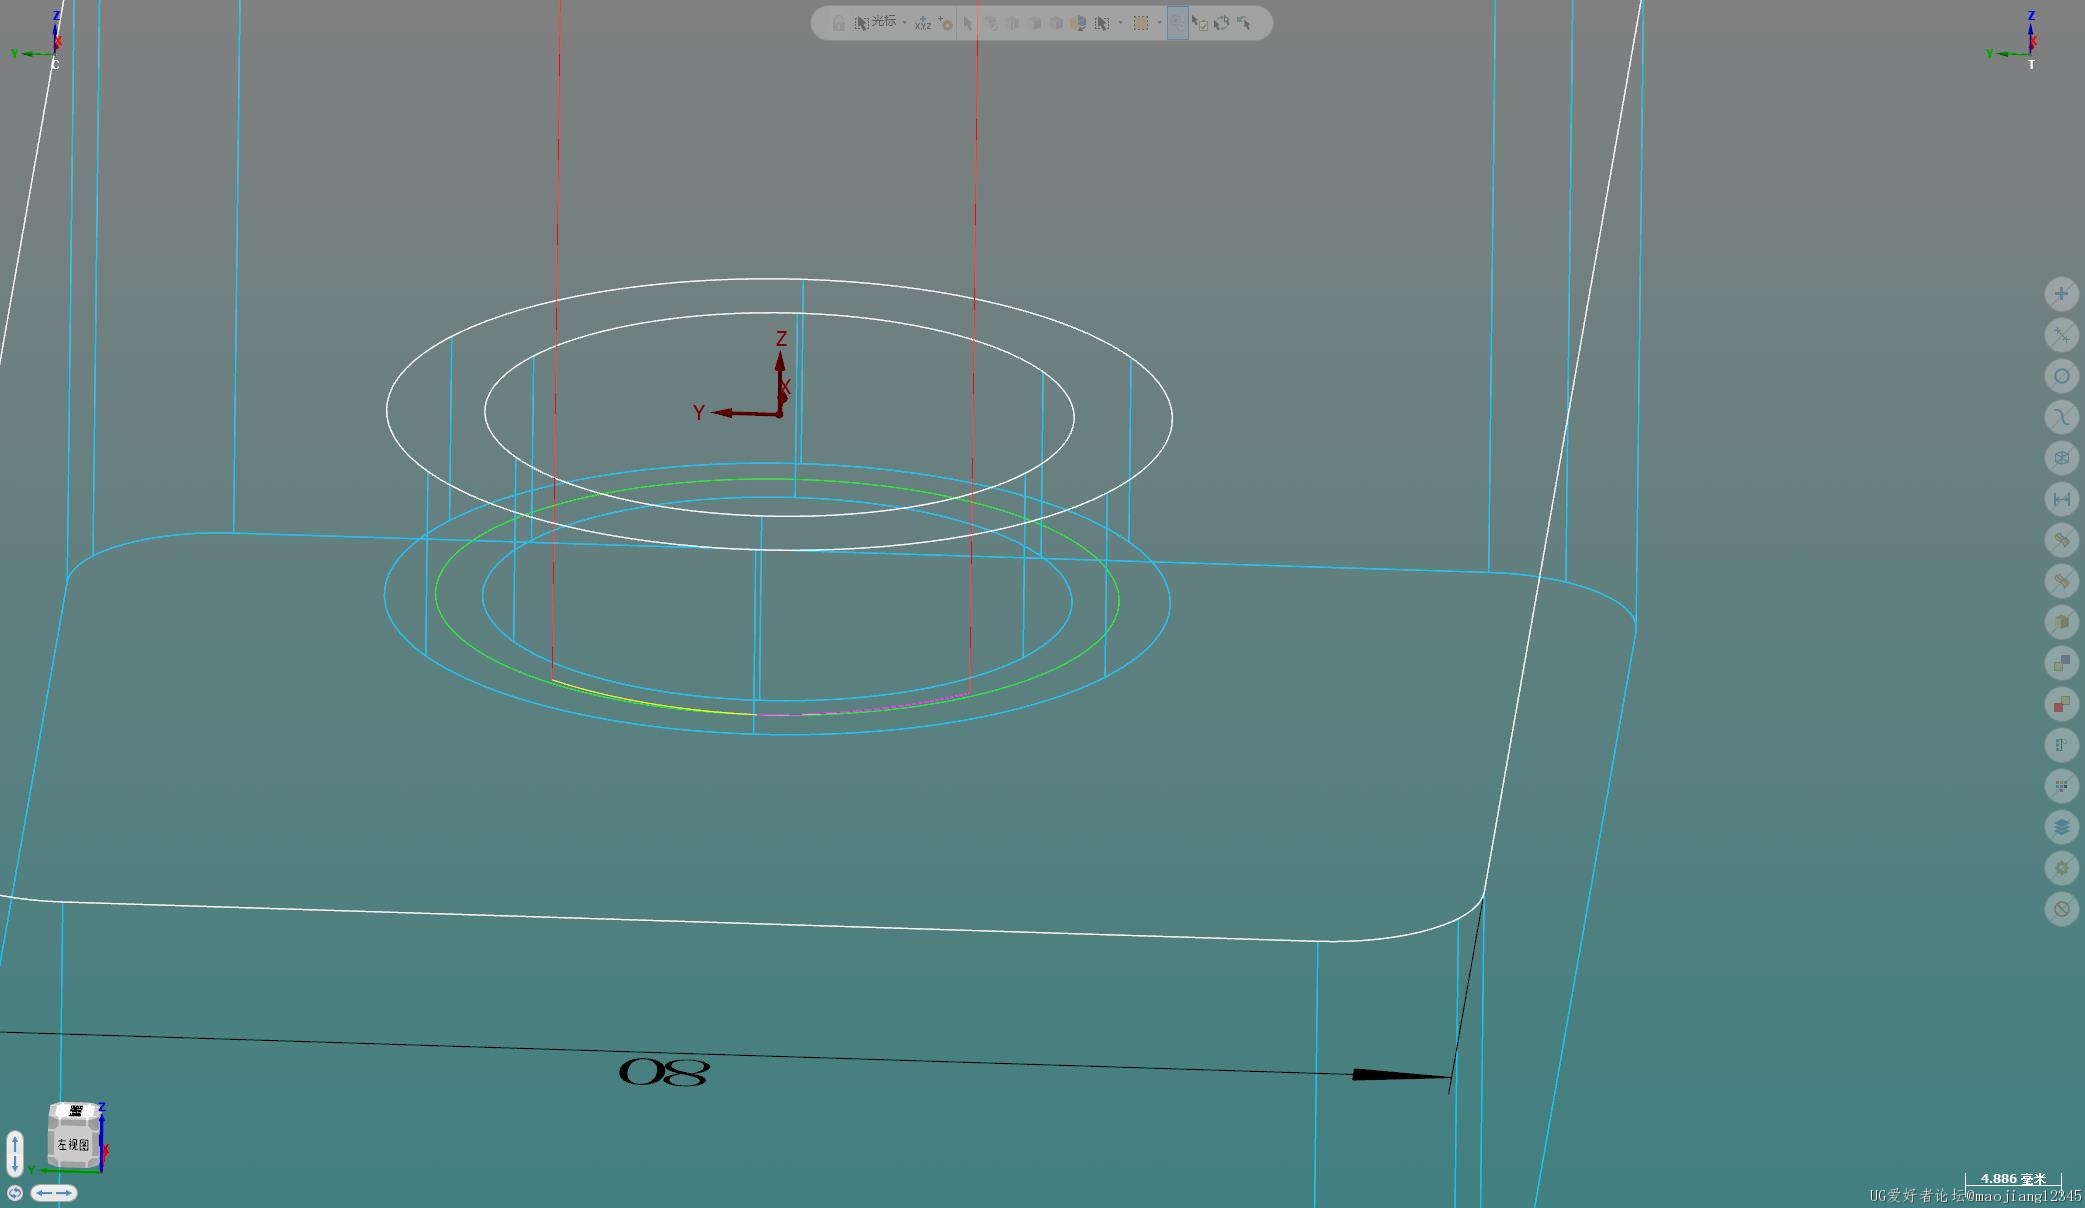
Task: Click the gear settings circle icon
Action: 2061,868
